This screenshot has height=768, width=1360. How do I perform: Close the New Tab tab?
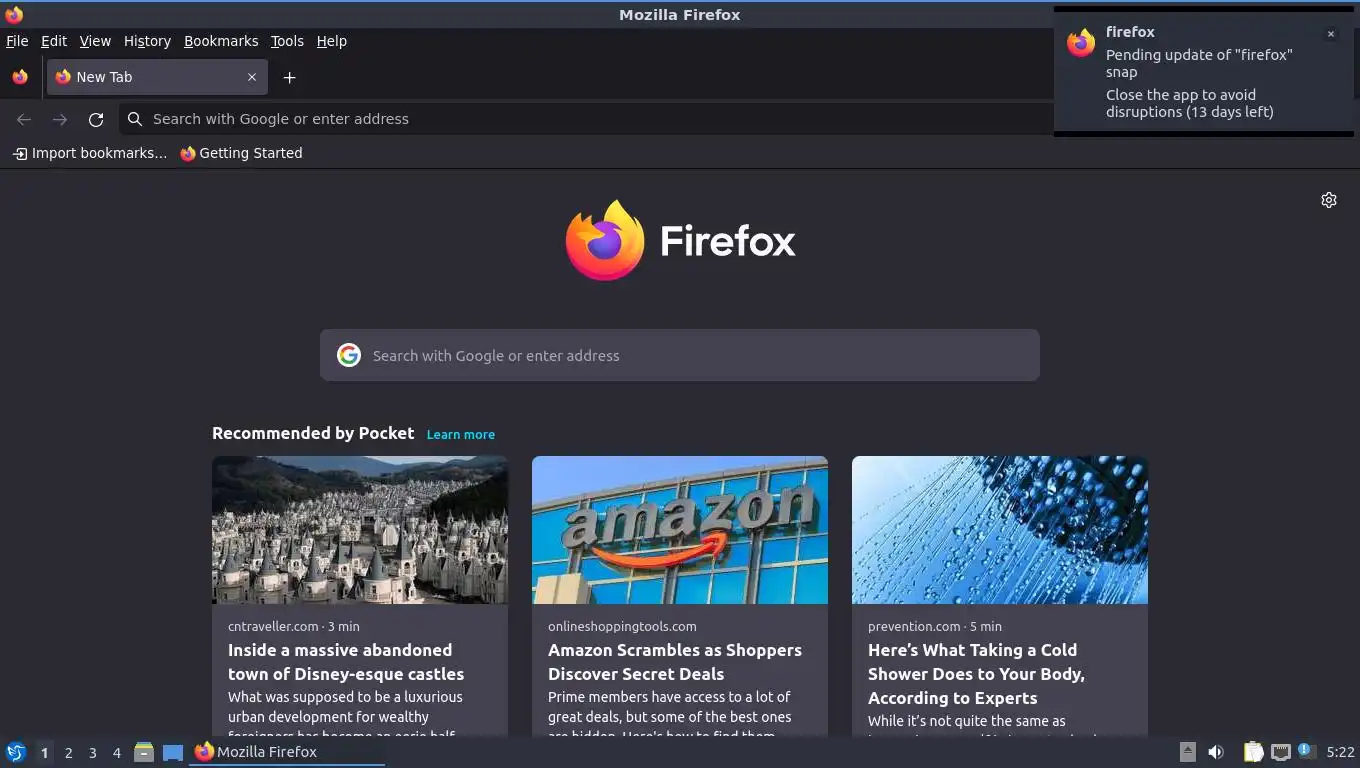coord(252,77)
